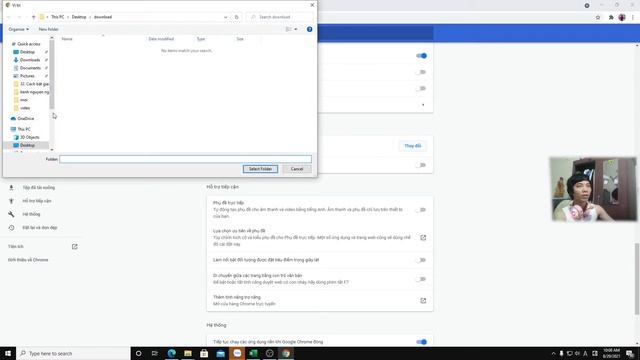The height and width of the screenshot is (360, 640).
Task: Show hidden system tray icons chevron
Action: (x=553, y=353)
